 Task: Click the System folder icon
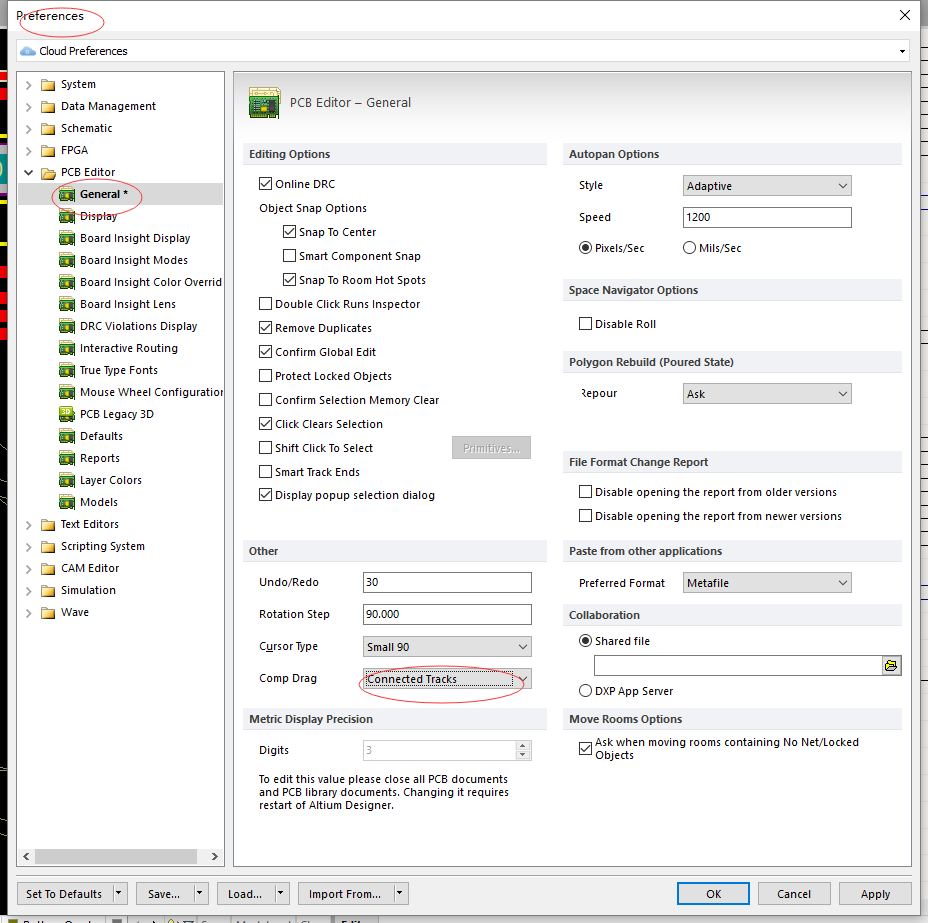click(x=48, y=85)
